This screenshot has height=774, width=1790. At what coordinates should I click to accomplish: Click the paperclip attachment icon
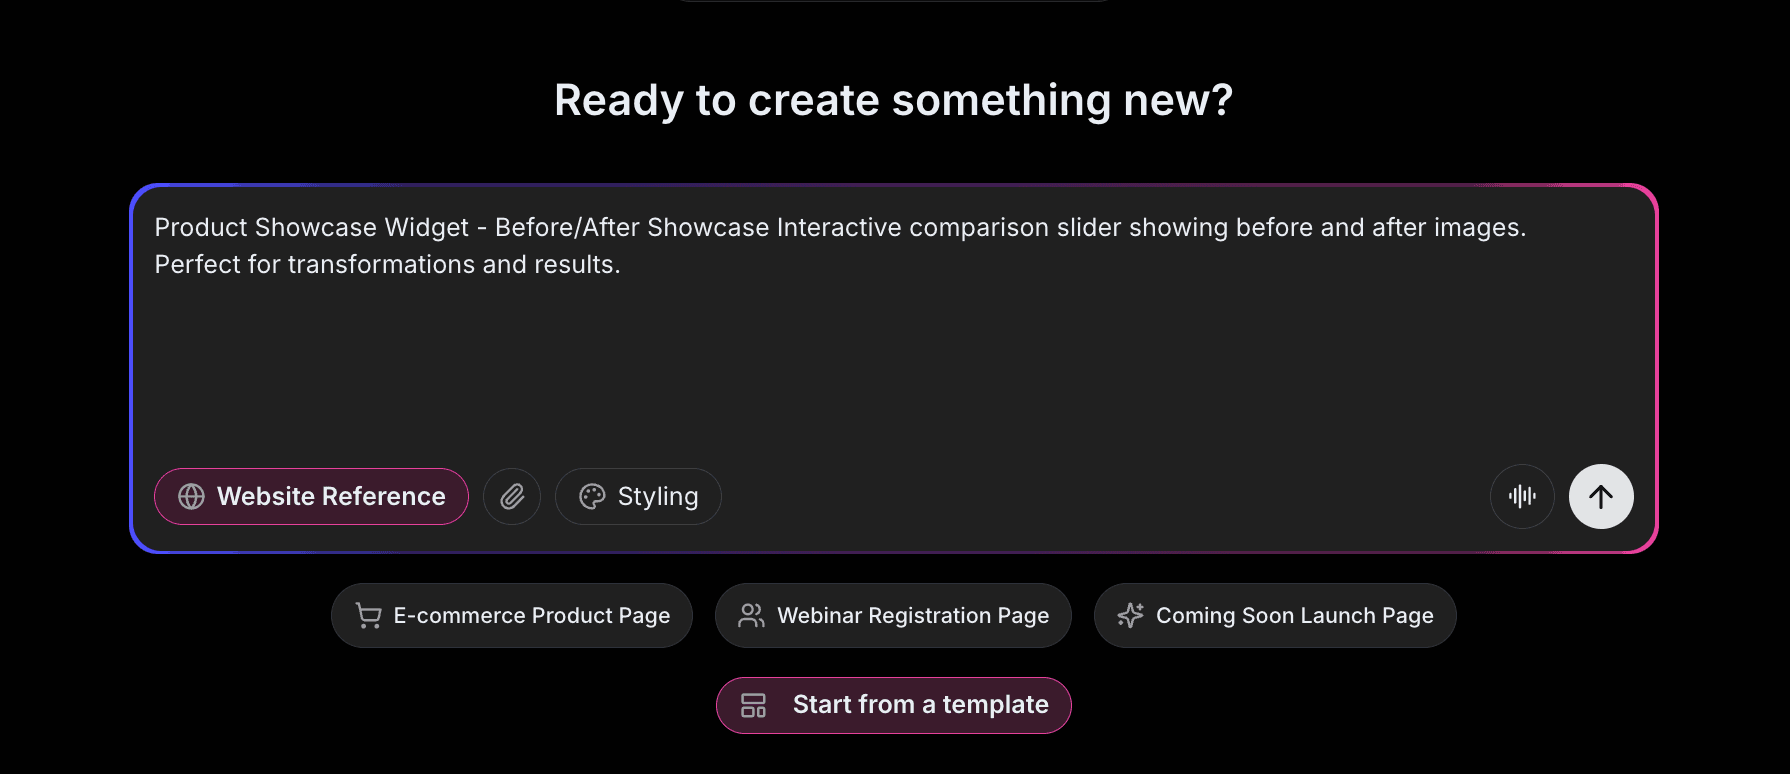point(511,496)
